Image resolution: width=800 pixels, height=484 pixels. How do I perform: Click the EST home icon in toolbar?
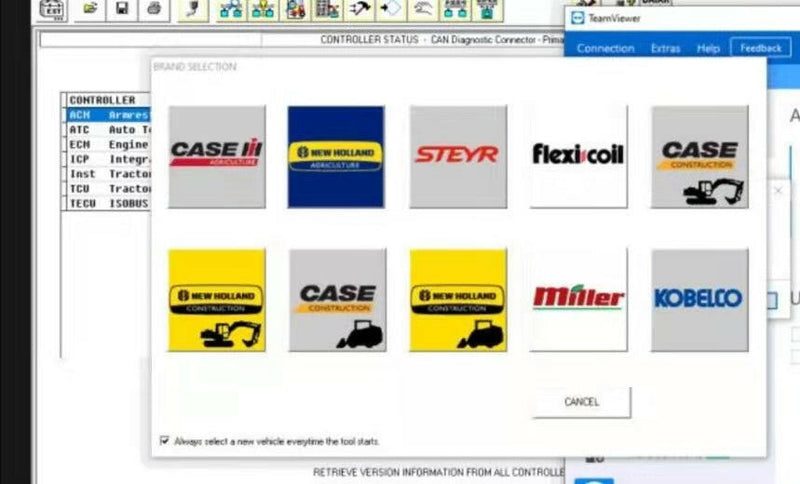52,9
